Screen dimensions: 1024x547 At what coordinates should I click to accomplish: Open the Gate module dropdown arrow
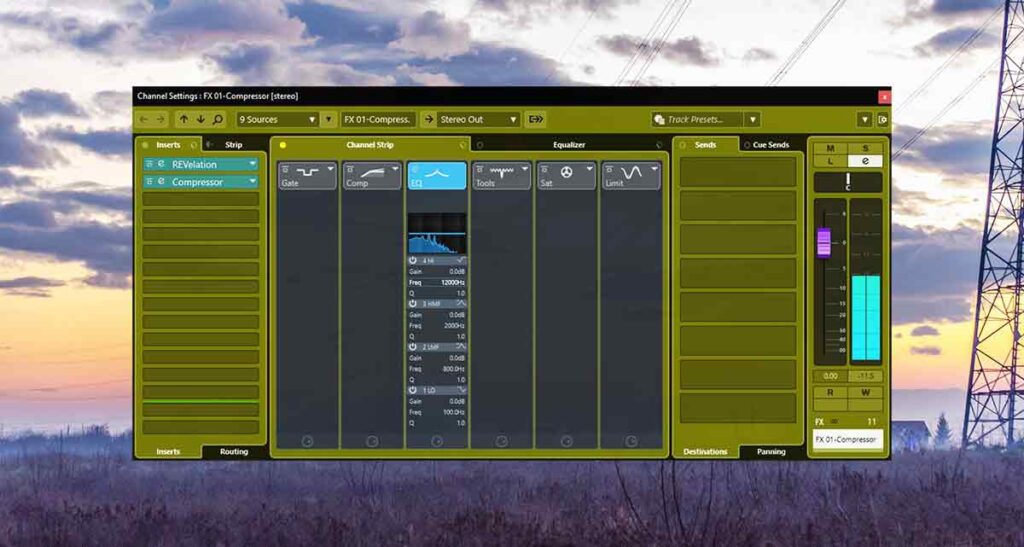tap(330, 168)
